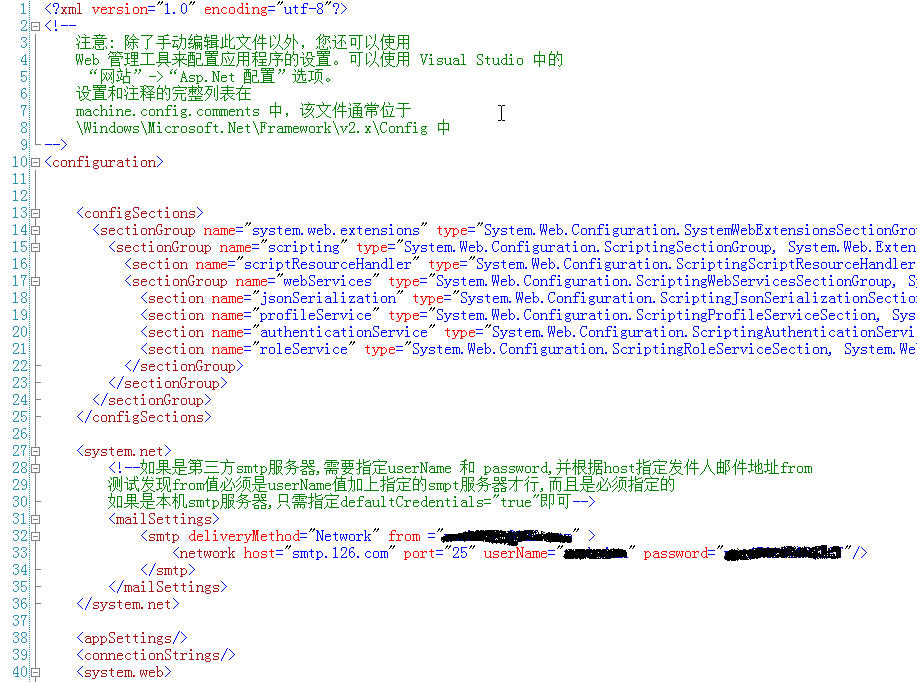Click the defaultCredentials="true" comment text
This screenshot has height=682, width=917.
(x=439, y=502)
